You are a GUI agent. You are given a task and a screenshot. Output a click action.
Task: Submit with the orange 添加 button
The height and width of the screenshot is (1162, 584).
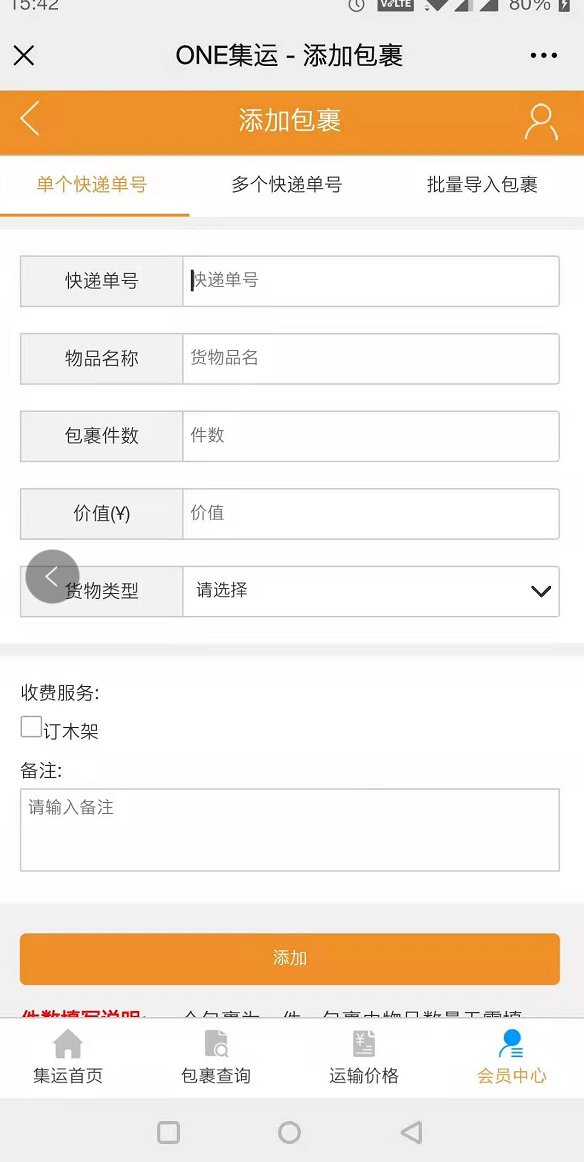pos(290,958)
